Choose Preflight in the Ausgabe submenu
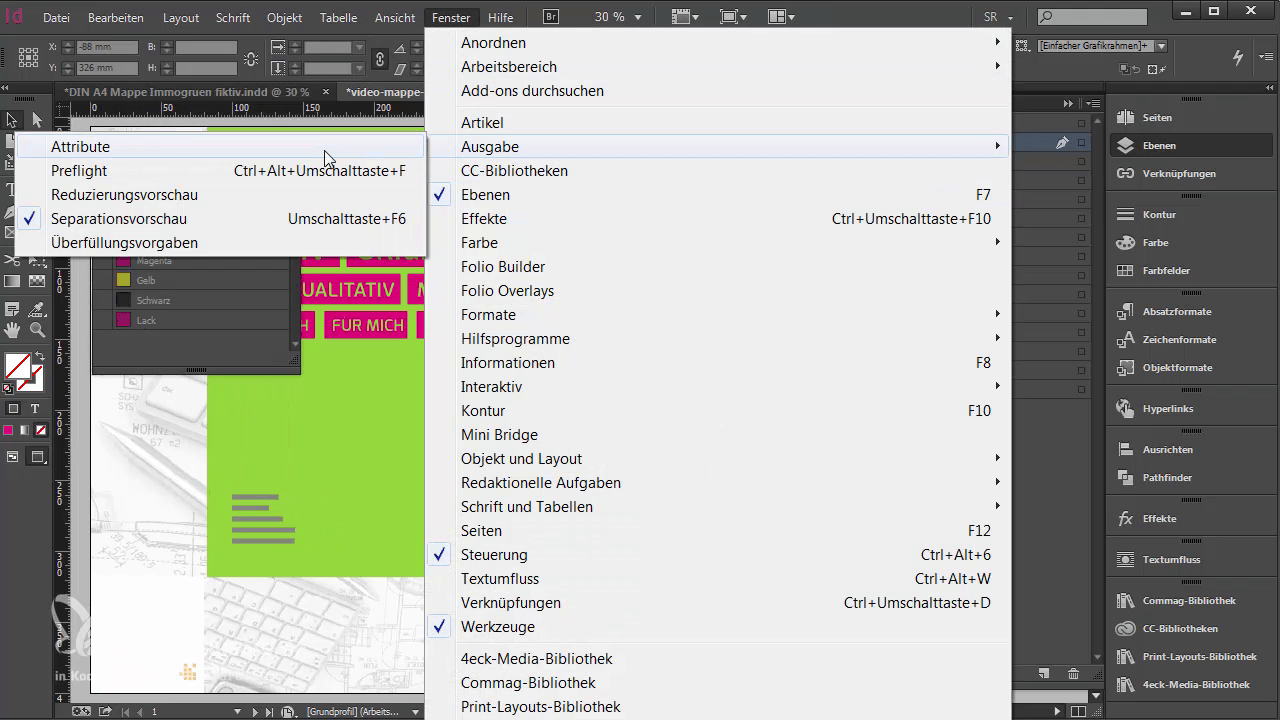This screenshot has width=1280, height=720. coord(222,171)
